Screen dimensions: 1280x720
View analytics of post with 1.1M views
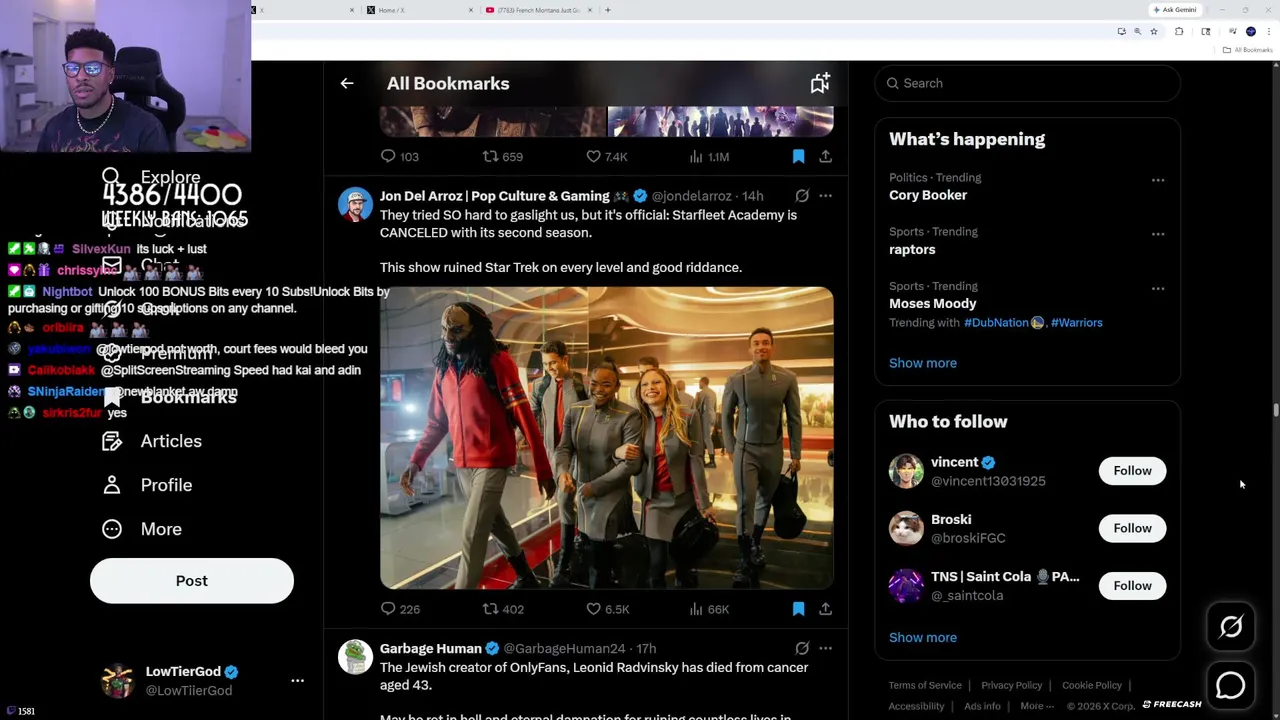(709, 157)
